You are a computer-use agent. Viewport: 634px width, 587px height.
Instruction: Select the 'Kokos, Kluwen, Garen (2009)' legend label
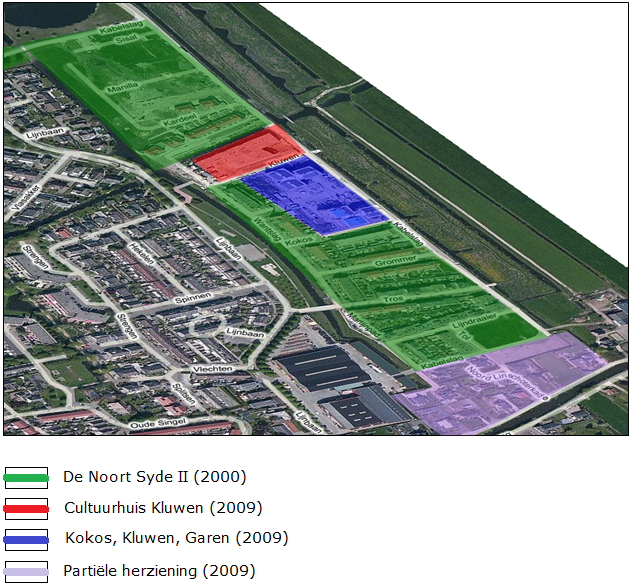pyautogui.click(x=176, y=538)
